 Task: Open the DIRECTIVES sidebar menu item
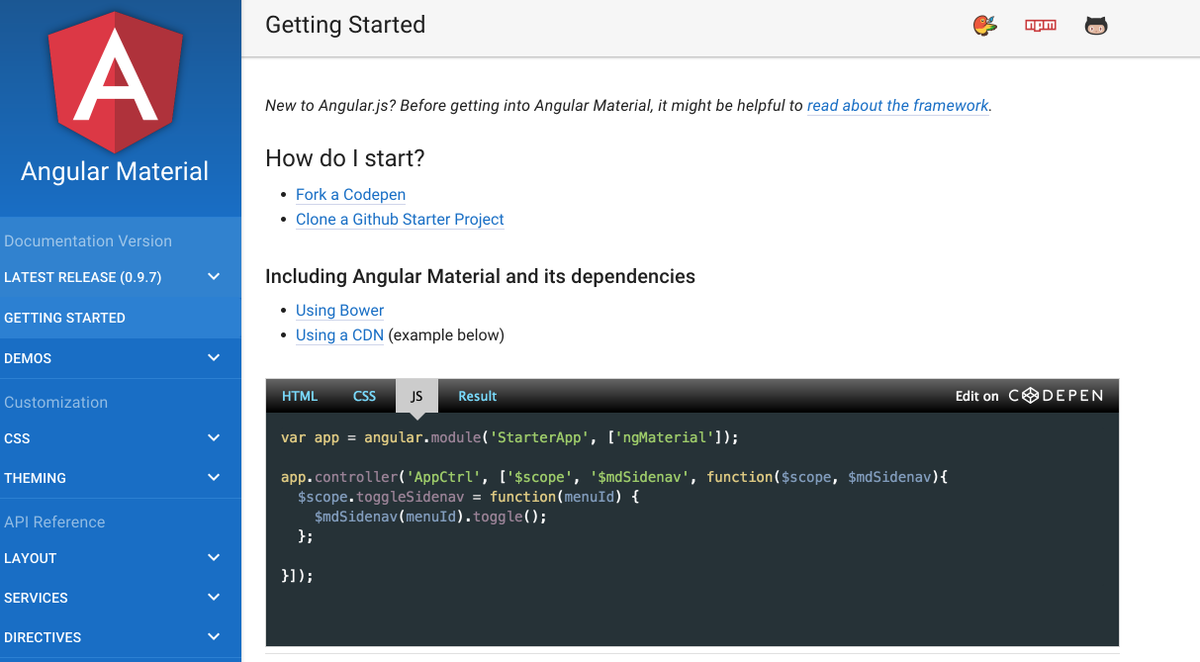120,637
